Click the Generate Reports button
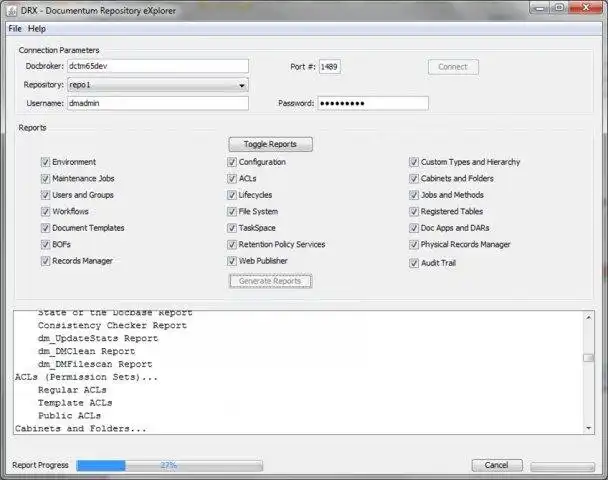This screenshot has height=480, width=608. click(x=270, y=281)
